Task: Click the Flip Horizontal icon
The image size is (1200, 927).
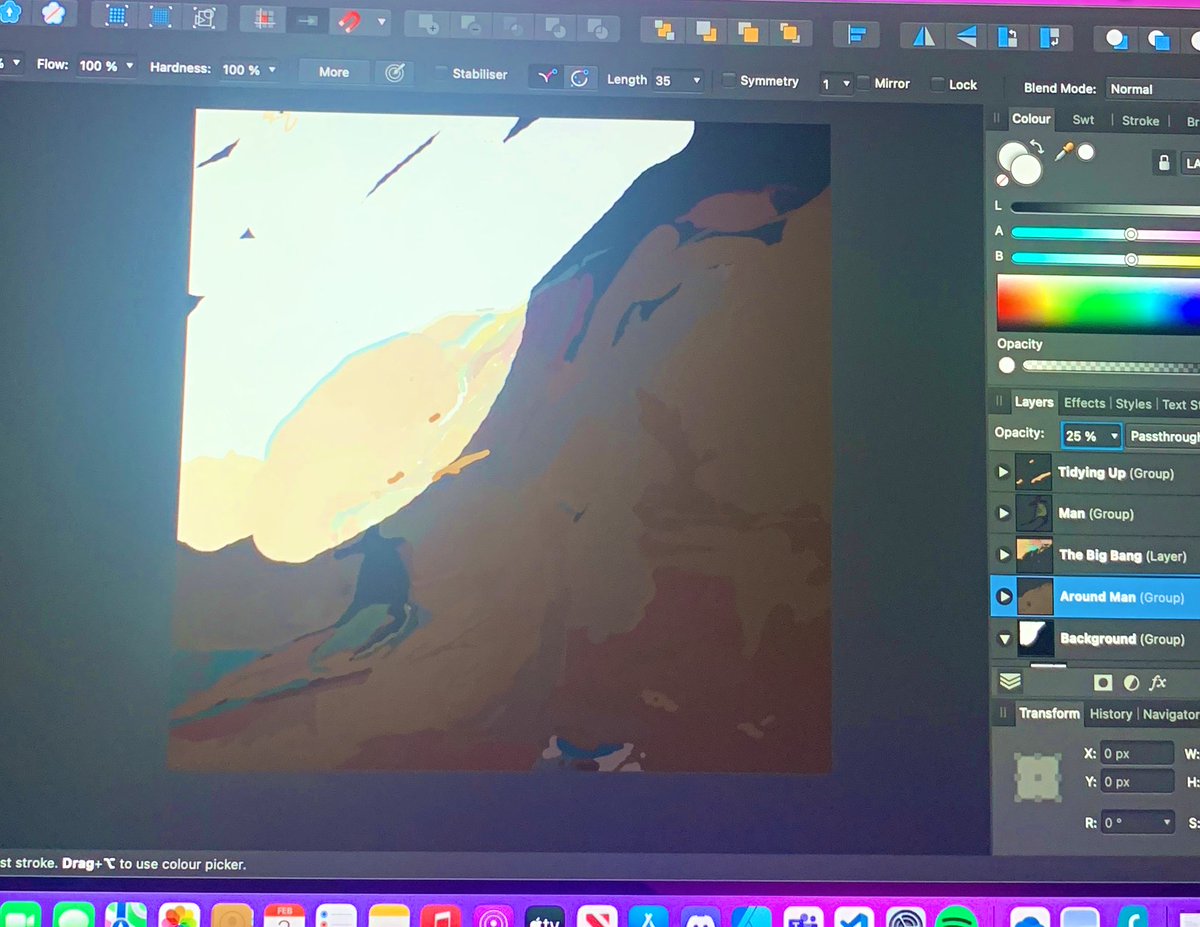Action: pos(924,36)
